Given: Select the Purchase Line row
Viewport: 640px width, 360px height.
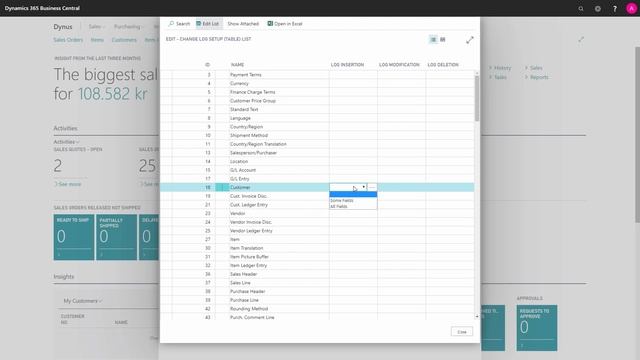Looking at the screenshot, I should [317, 300].
